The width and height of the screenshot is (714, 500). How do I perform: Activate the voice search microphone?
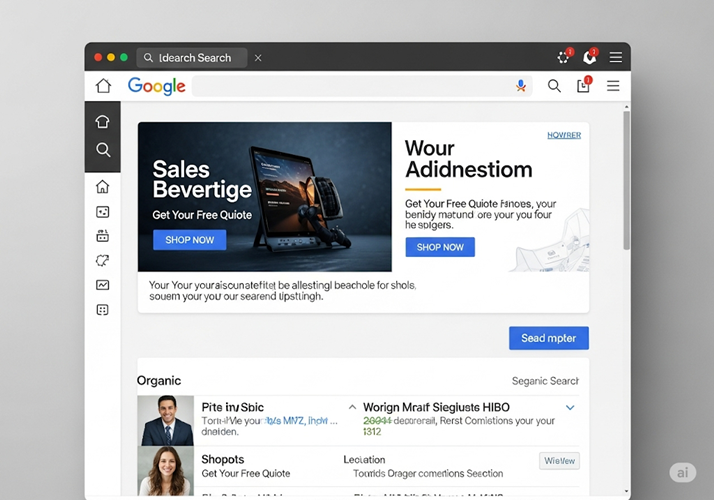tap(521, 86)
